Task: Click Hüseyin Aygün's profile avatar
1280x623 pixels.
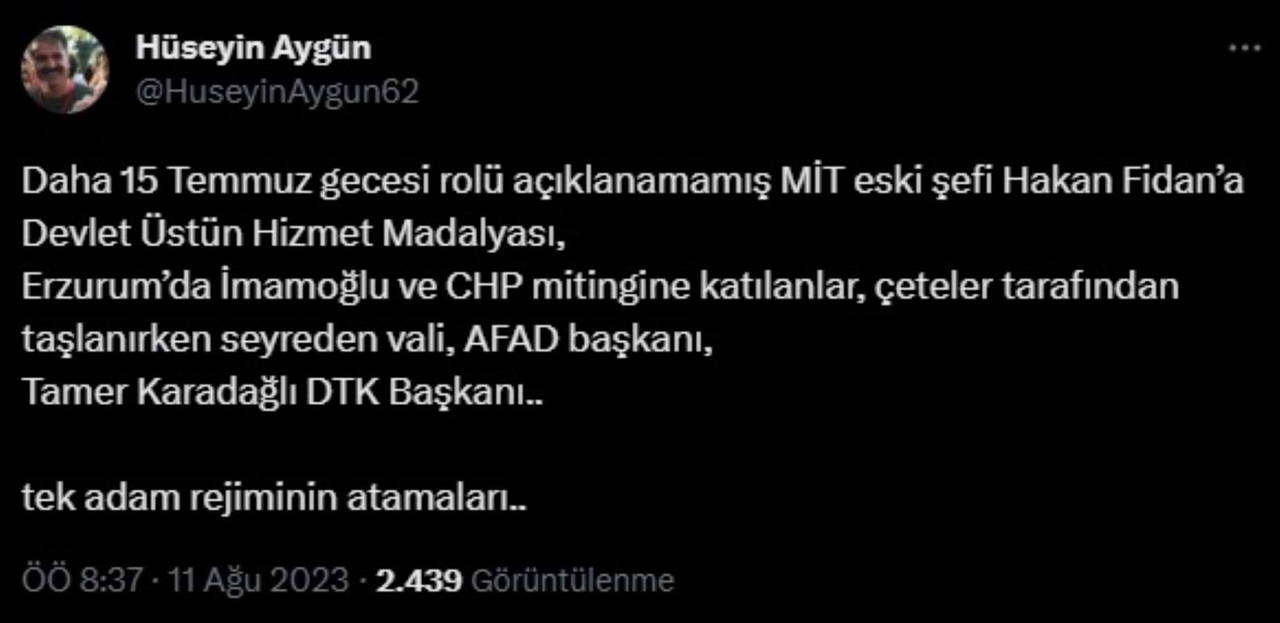Action: [65, 69]
